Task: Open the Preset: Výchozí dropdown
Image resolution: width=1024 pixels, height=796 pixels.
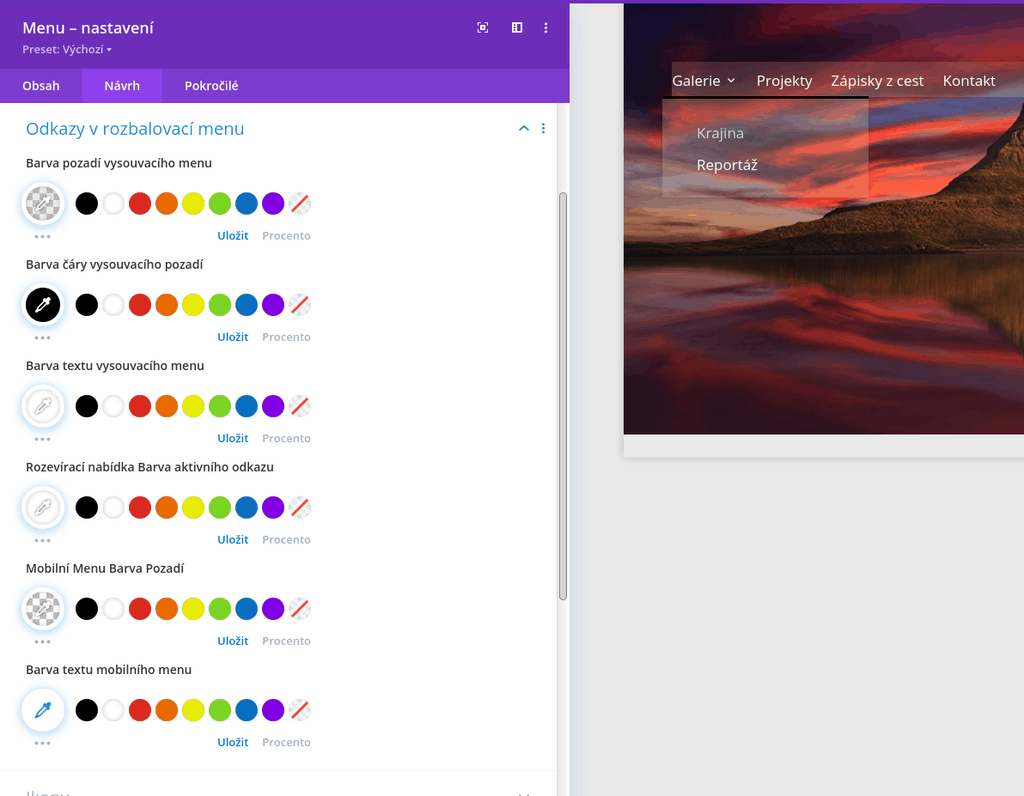Action: [x=67, y=50]
